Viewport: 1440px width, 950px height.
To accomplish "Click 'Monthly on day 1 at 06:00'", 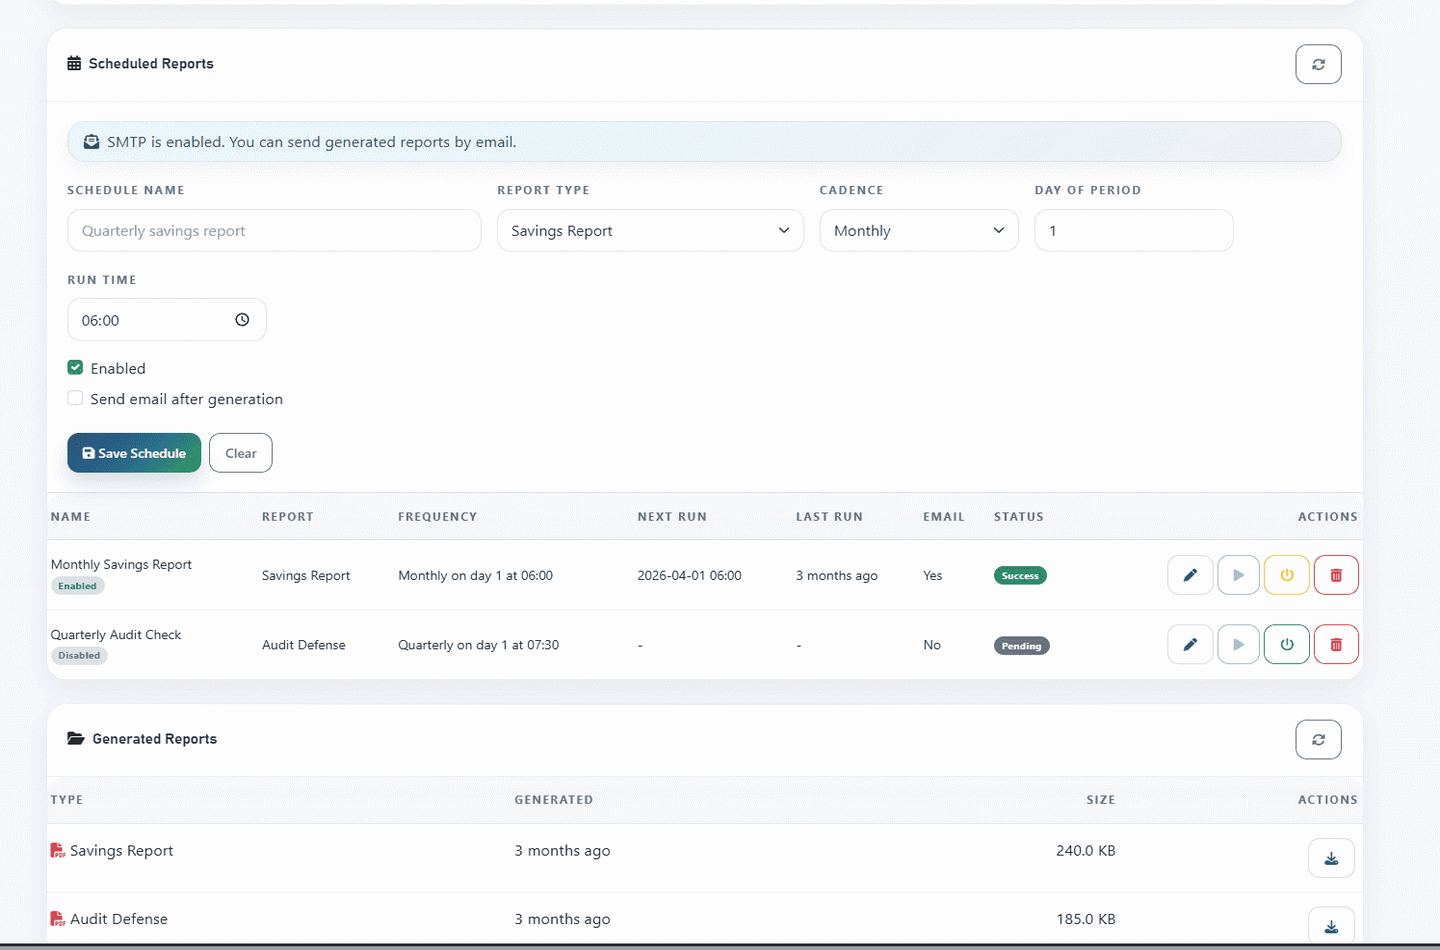I will point(476,576).
